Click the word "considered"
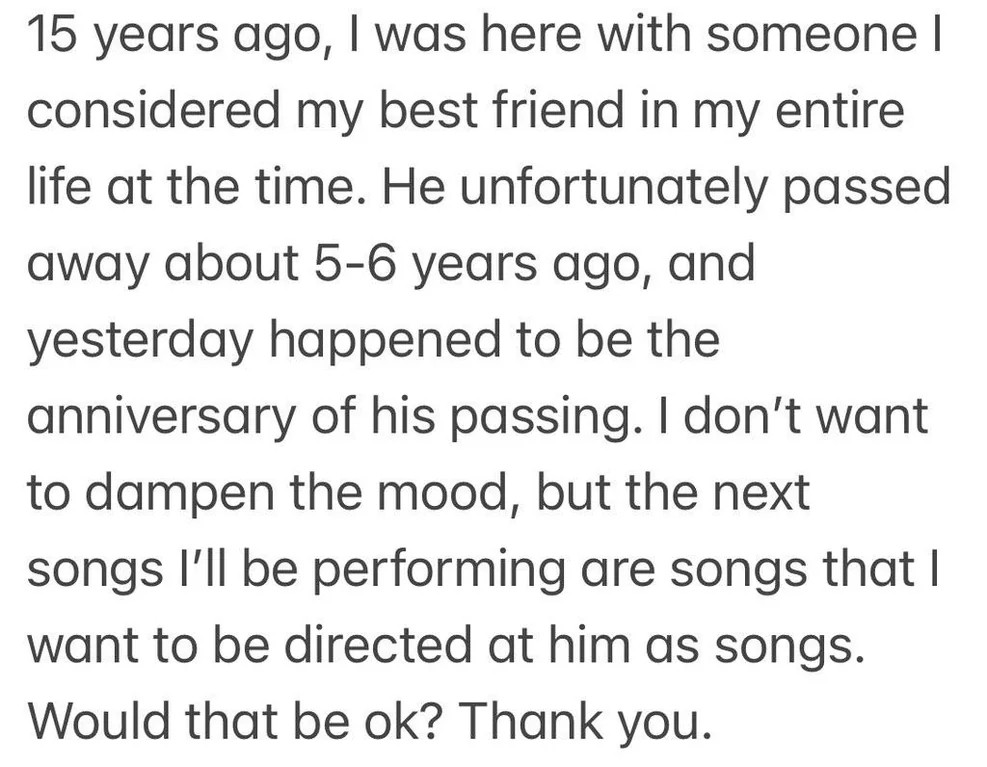 153,110
